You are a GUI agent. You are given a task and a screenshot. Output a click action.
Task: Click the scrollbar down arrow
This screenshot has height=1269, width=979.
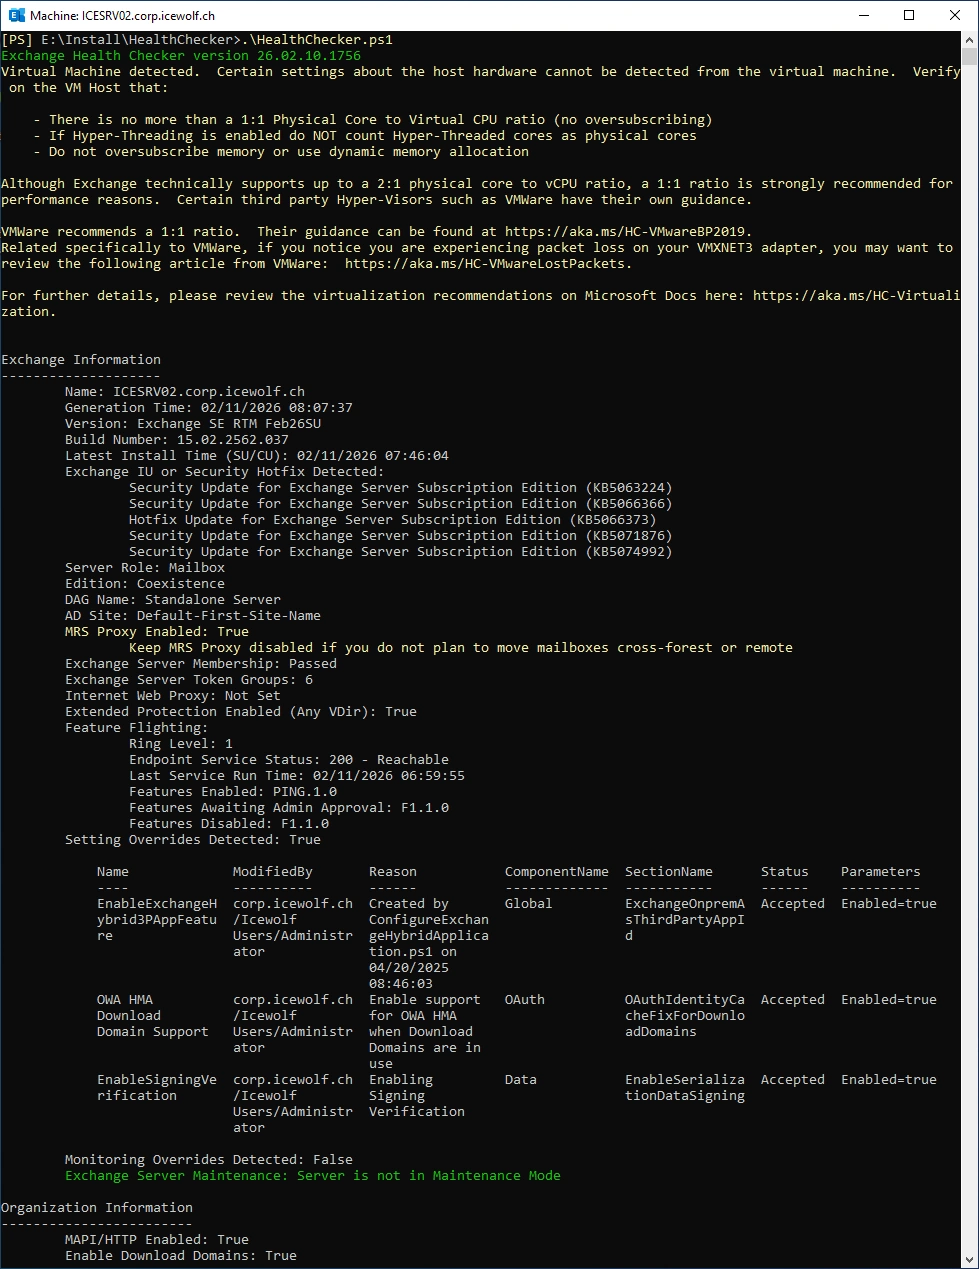pyautogui.click(x=969, y=1260)
